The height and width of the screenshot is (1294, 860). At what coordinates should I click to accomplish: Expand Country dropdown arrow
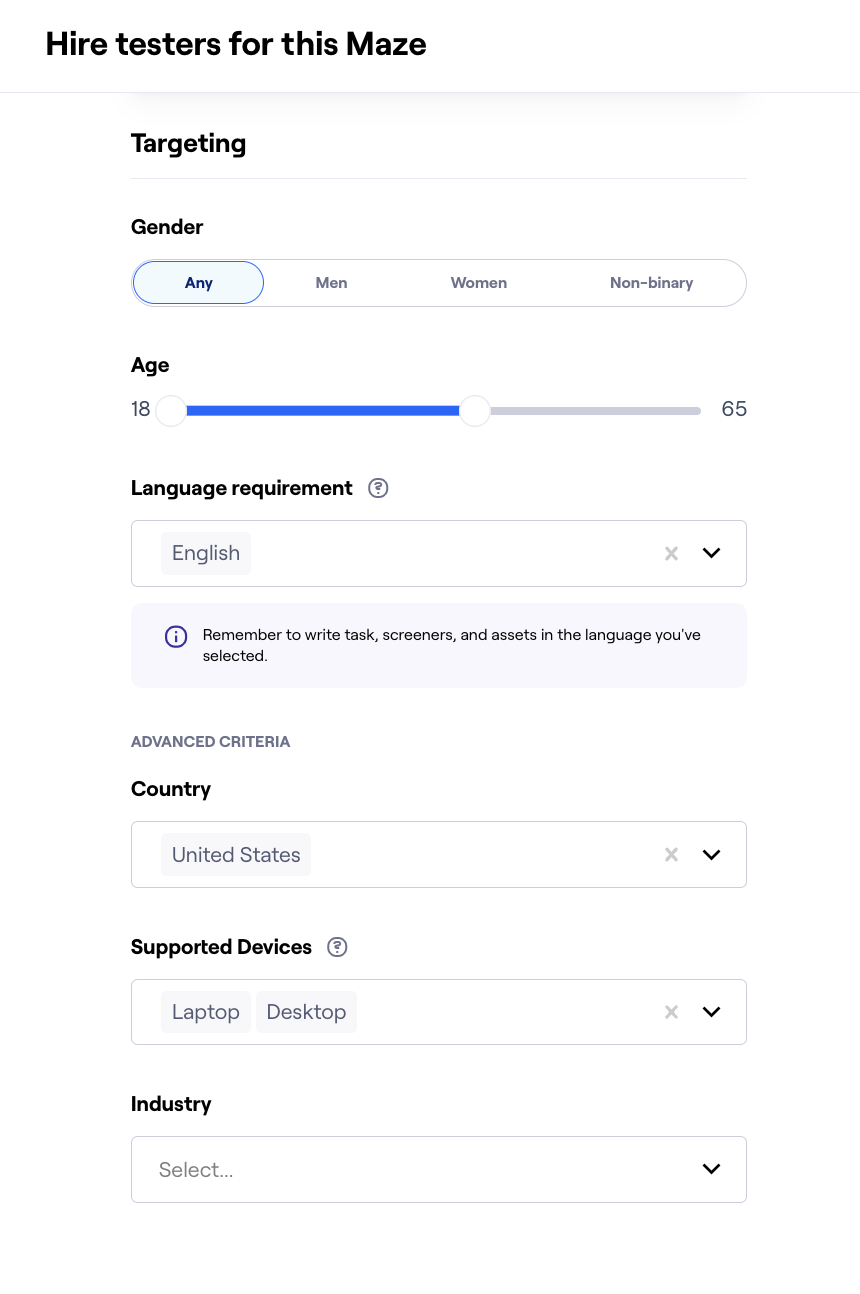click(x=711, y=854)
